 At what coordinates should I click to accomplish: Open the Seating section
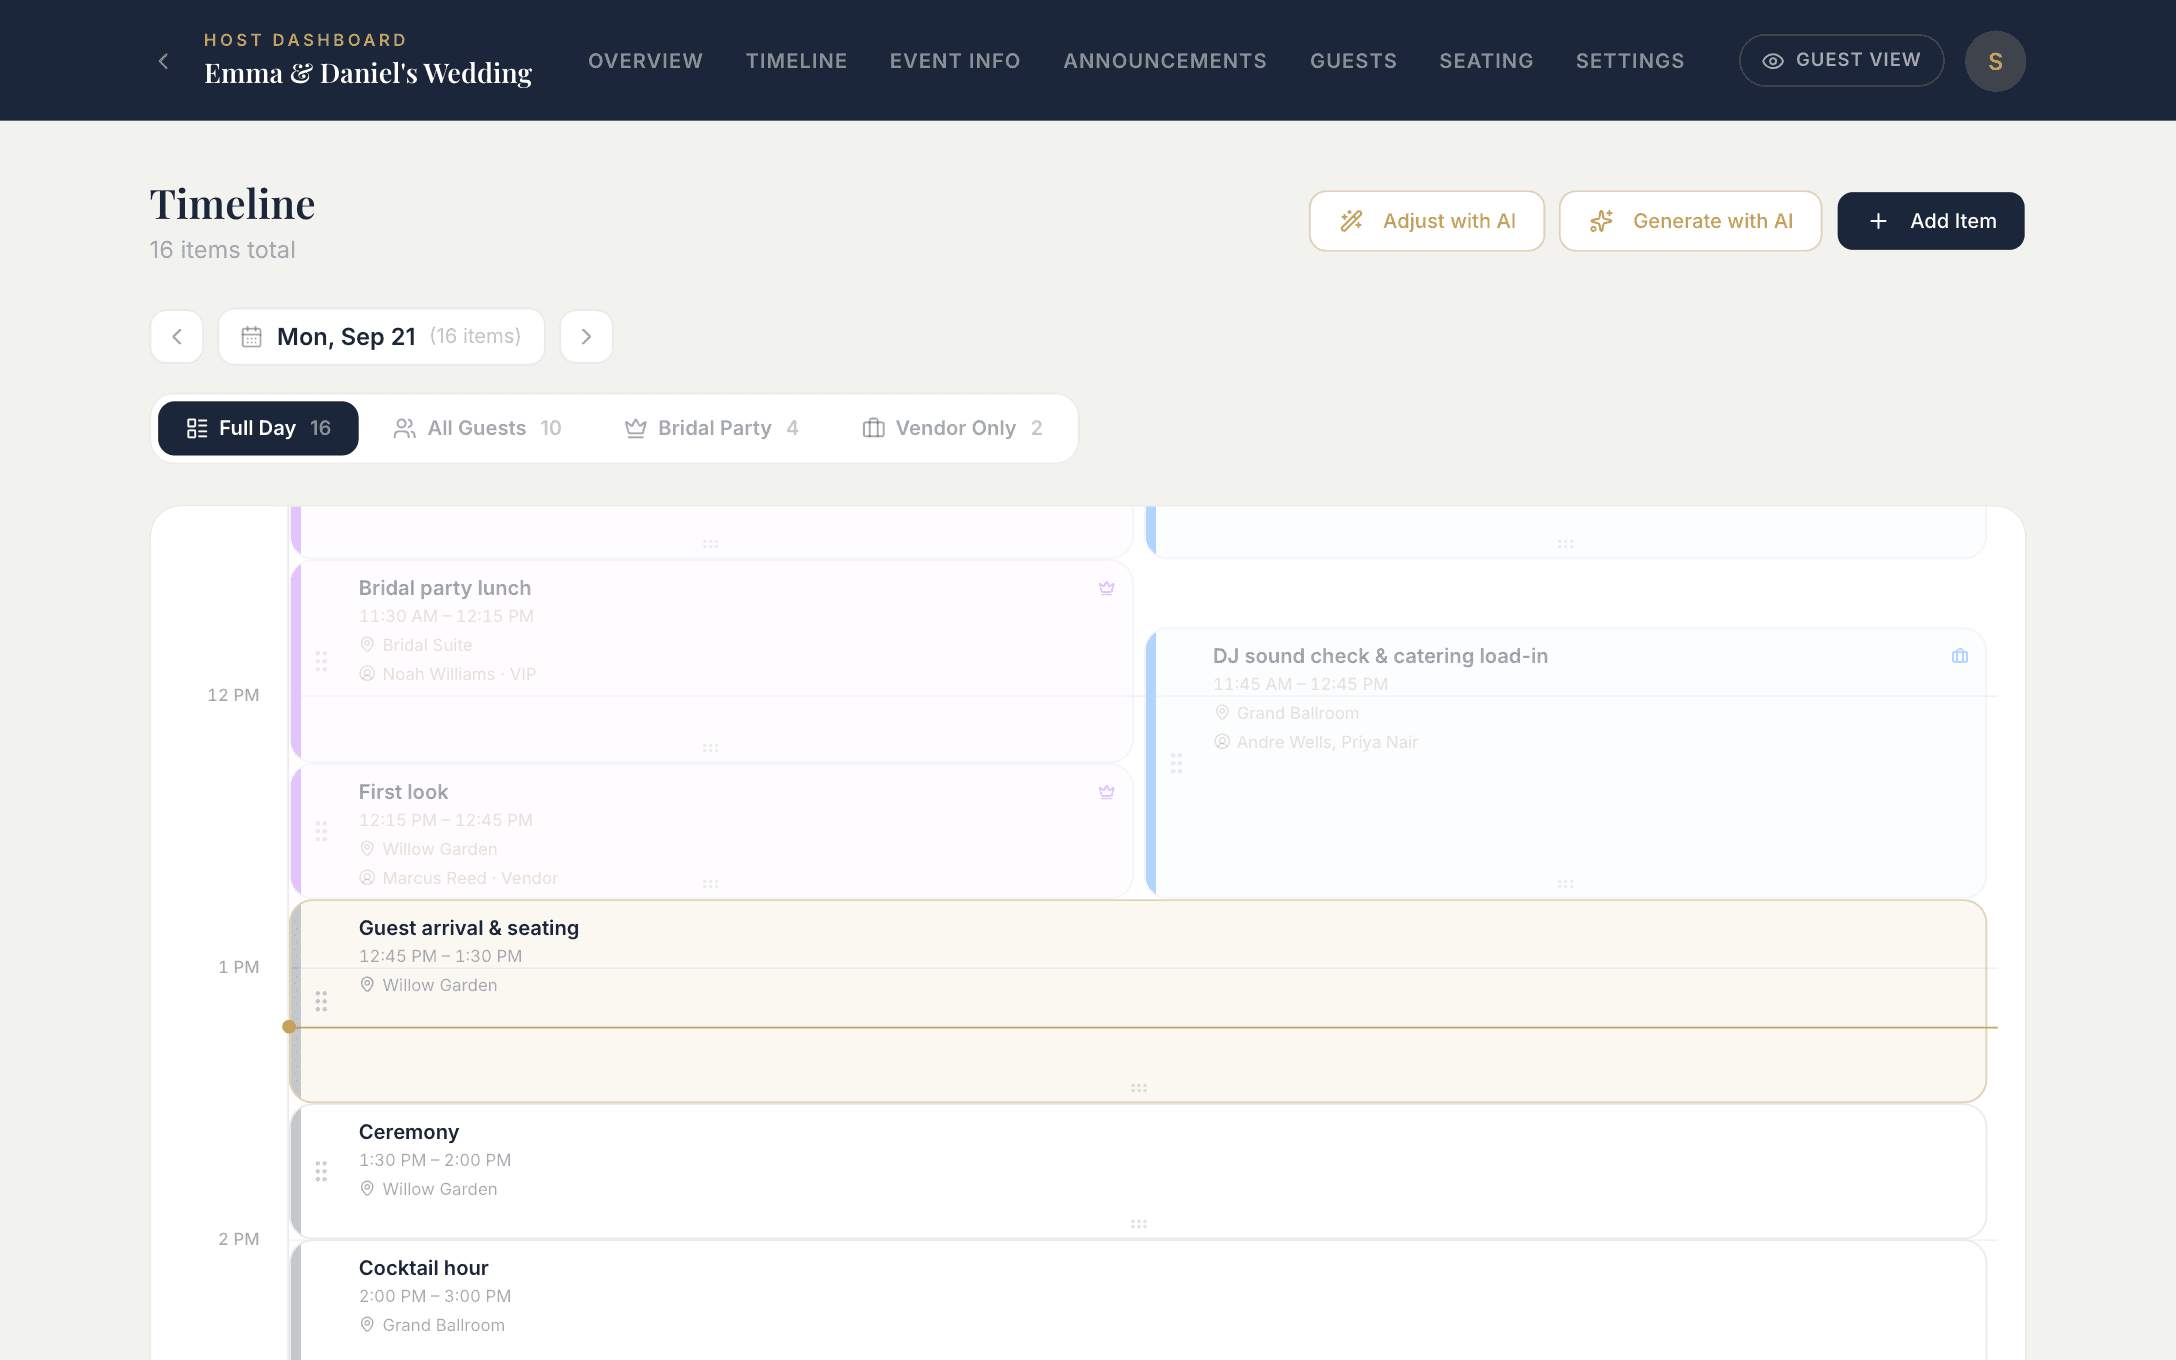[1486, 61]
